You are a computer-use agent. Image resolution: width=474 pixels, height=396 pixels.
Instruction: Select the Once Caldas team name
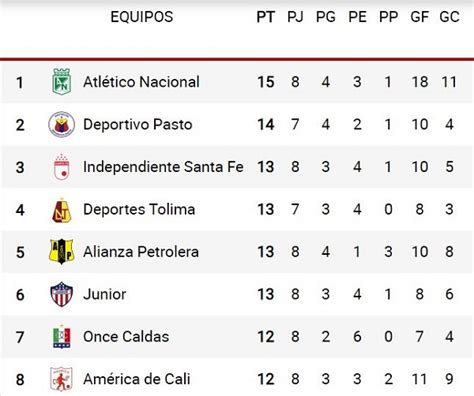126,337
